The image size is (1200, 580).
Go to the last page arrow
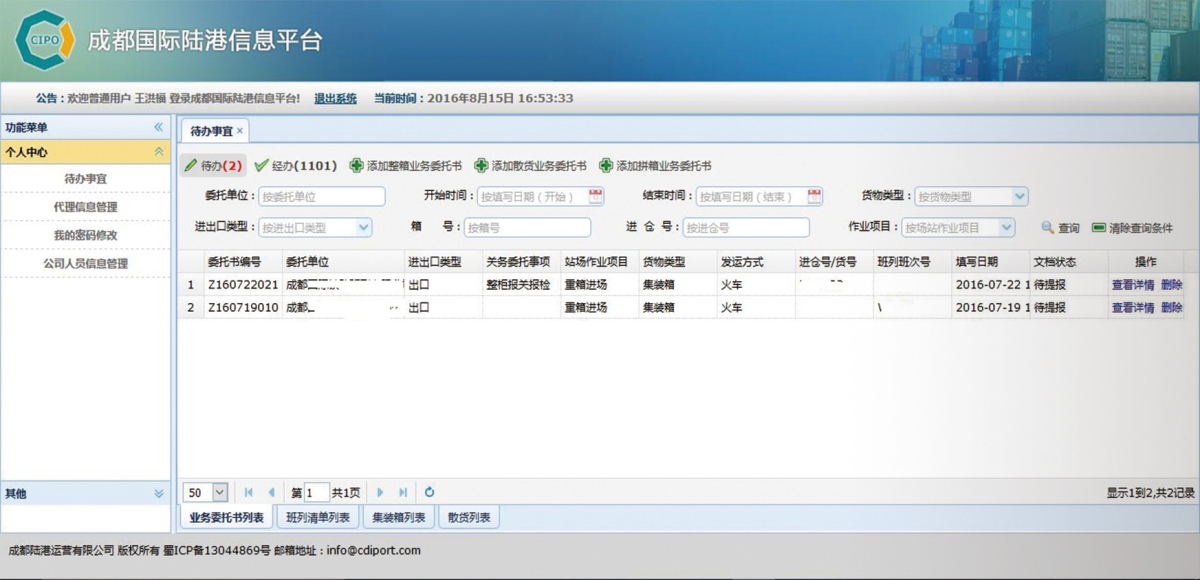point(403,492)
